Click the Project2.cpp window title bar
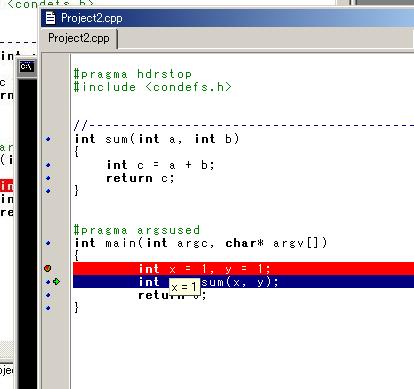 coord(227,18)
